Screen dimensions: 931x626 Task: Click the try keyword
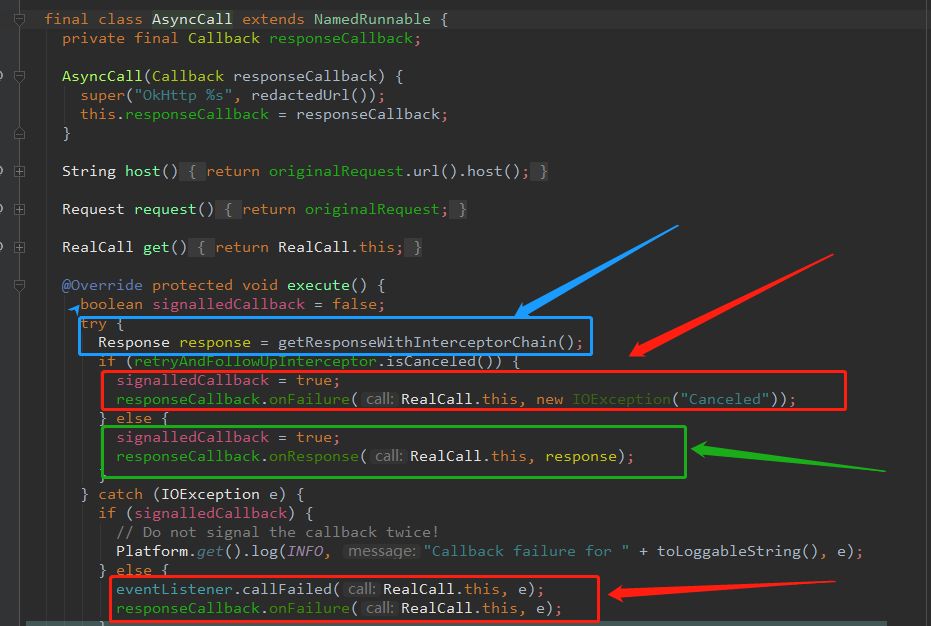(94, 324)
